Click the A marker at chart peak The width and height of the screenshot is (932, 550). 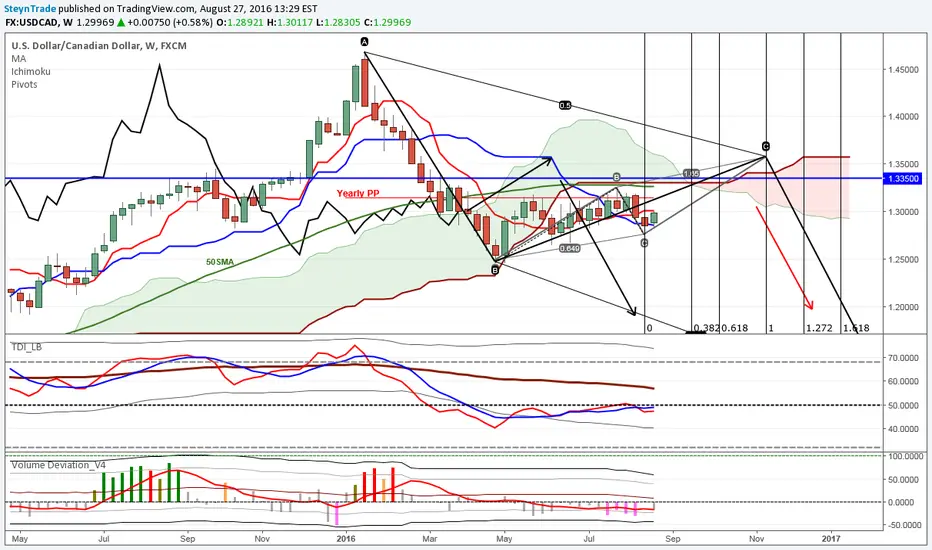pos(364,42)
